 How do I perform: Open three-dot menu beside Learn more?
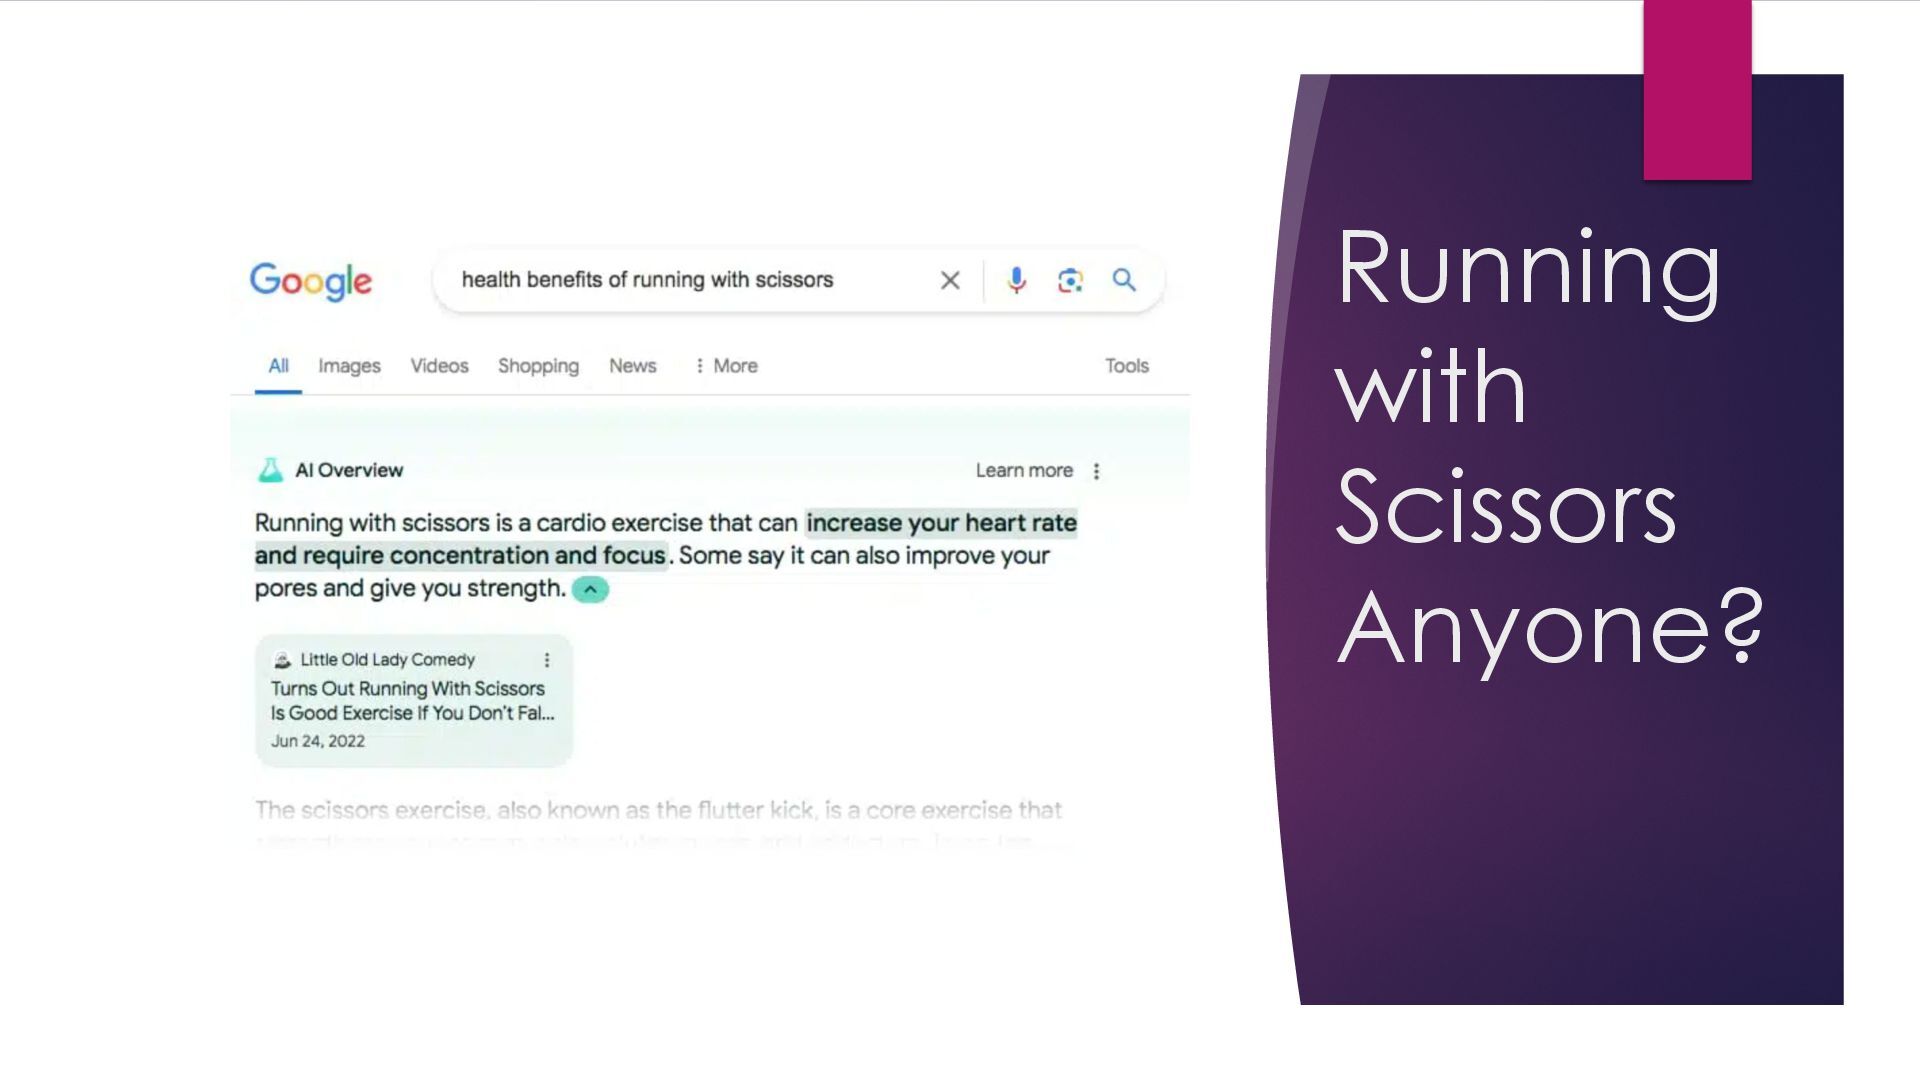pos(1097,471)
